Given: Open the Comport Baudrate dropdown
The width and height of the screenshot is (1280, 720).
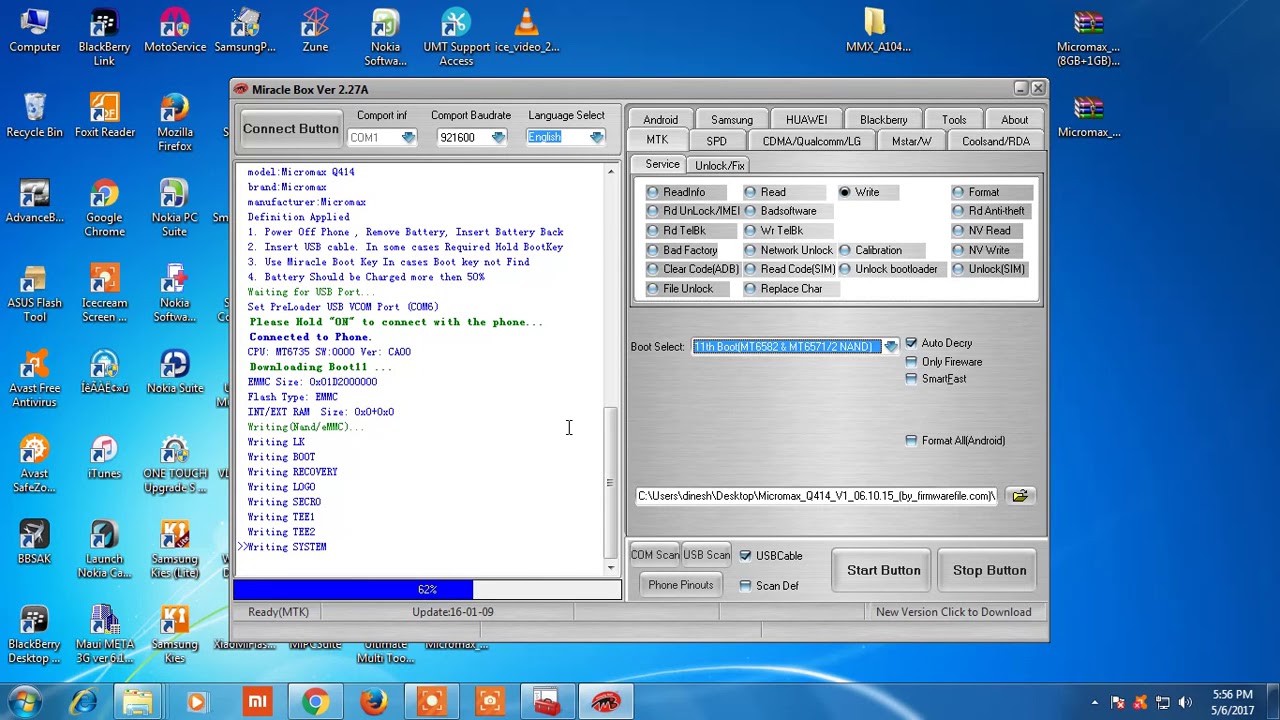Looking at the screenshot, I should click(x=498, y=138).
